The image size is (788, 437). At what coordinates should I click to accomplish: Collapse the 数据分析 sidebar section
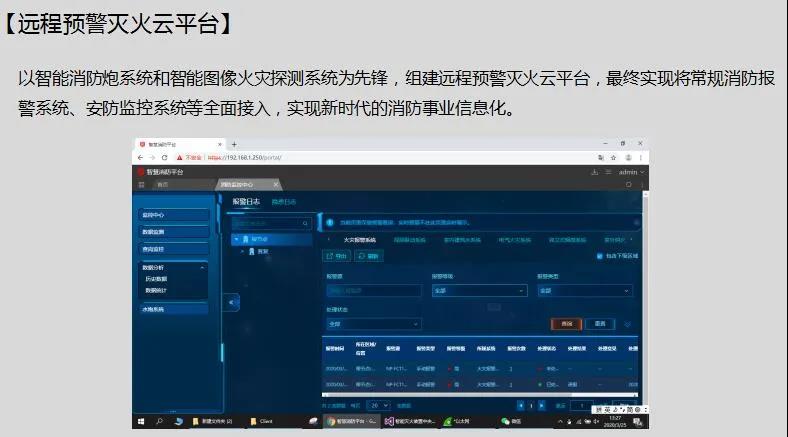[x=203, y=268]
